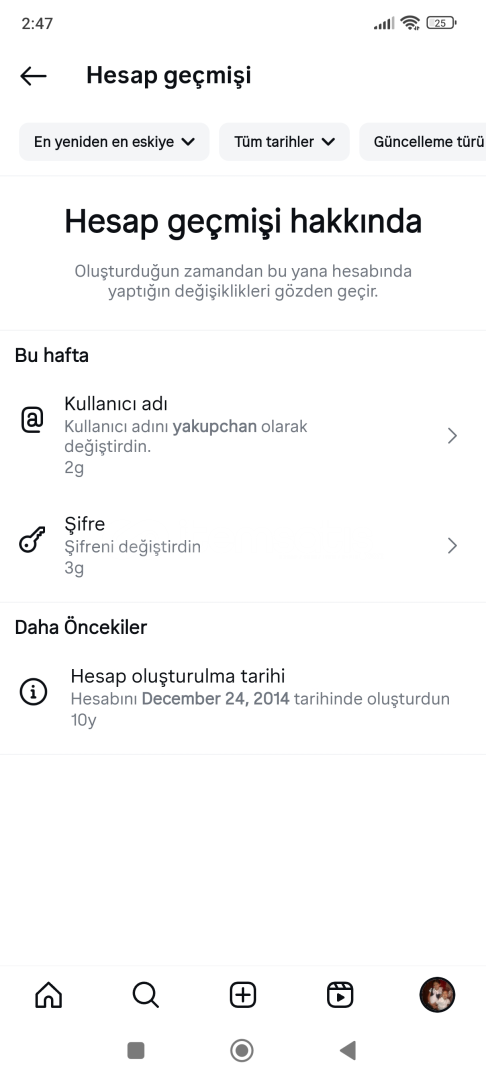
Task: Open the Home feed icon
Action: tap(48, 995)
